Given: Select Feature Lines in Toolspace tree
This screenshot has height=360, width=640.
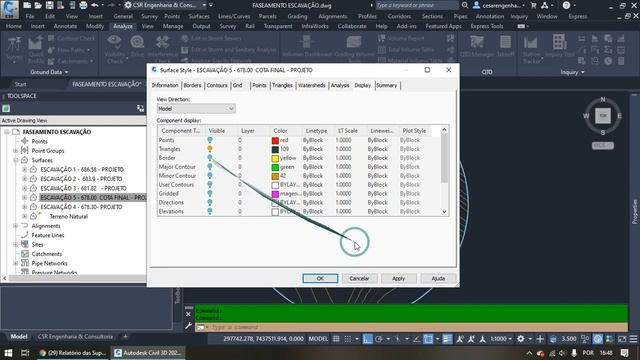Looking at the screenshot, I should coord(48,235).
